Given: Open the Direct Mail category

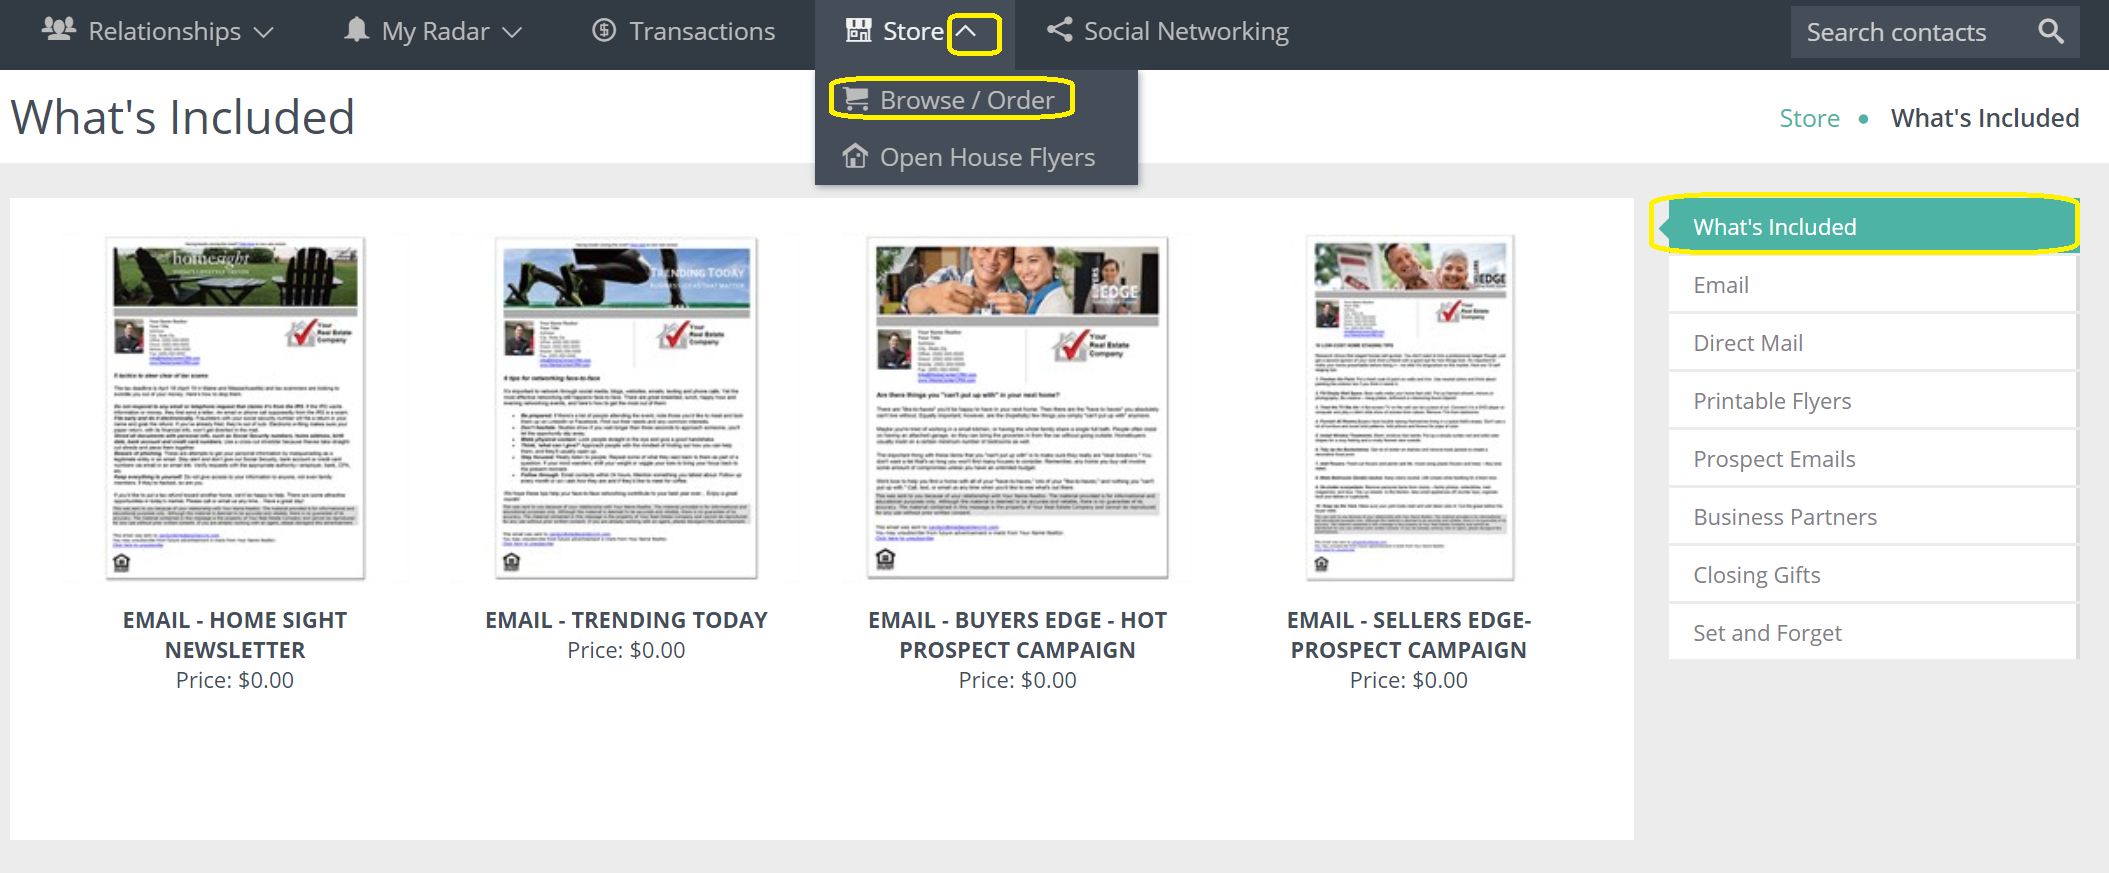Looking at the screenshot, I should 1747,343.
